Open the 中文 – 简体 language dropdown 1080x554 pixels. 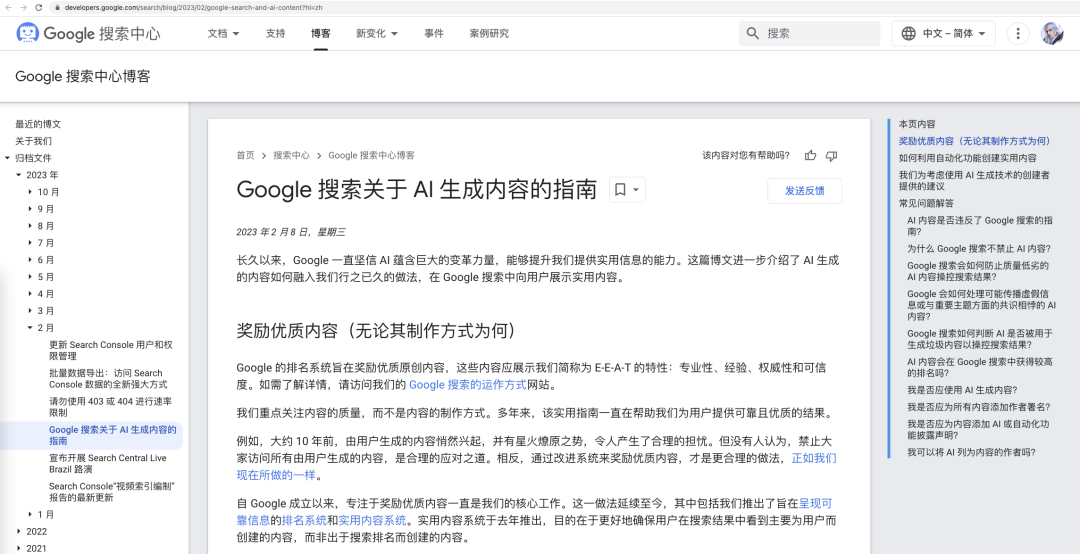(942, 33)
